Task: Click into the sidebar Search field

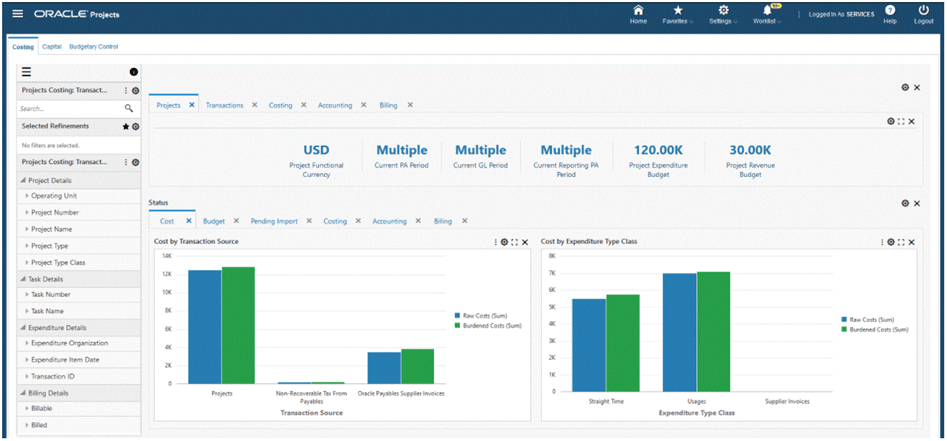Action: [68, 108]
